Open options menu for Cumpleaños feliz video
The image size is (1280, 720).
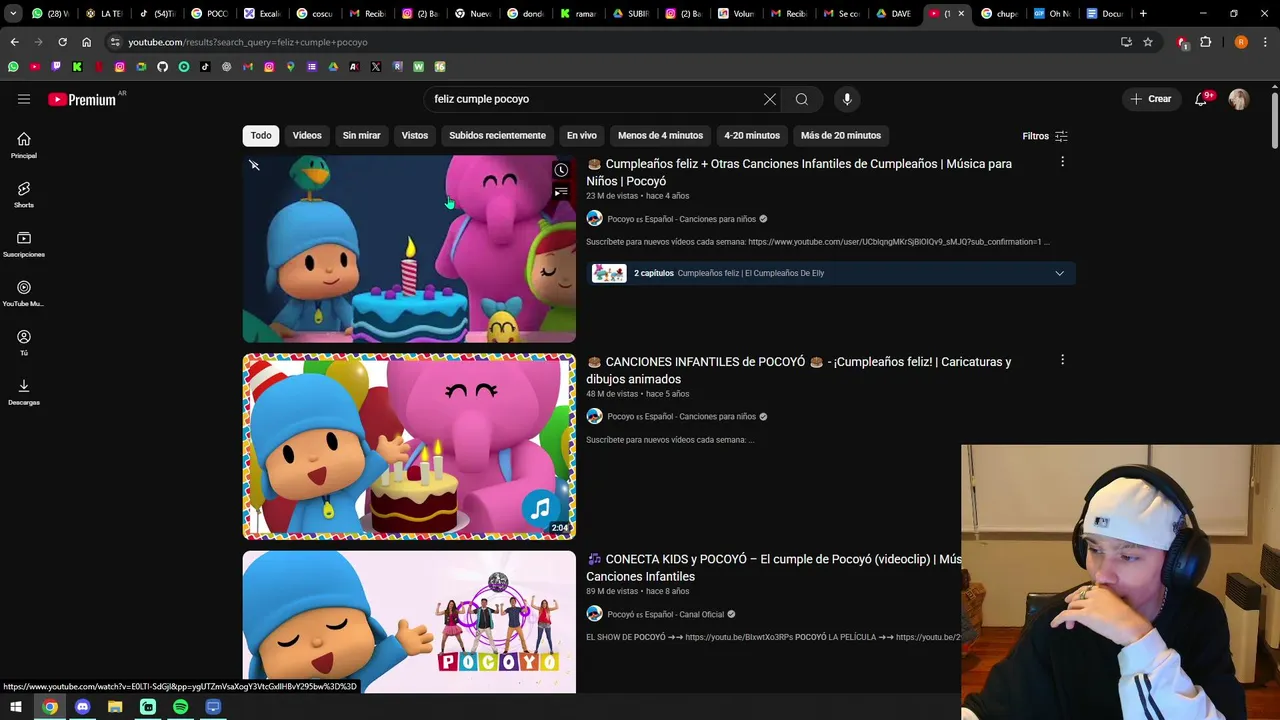(x=1062, y=162)
